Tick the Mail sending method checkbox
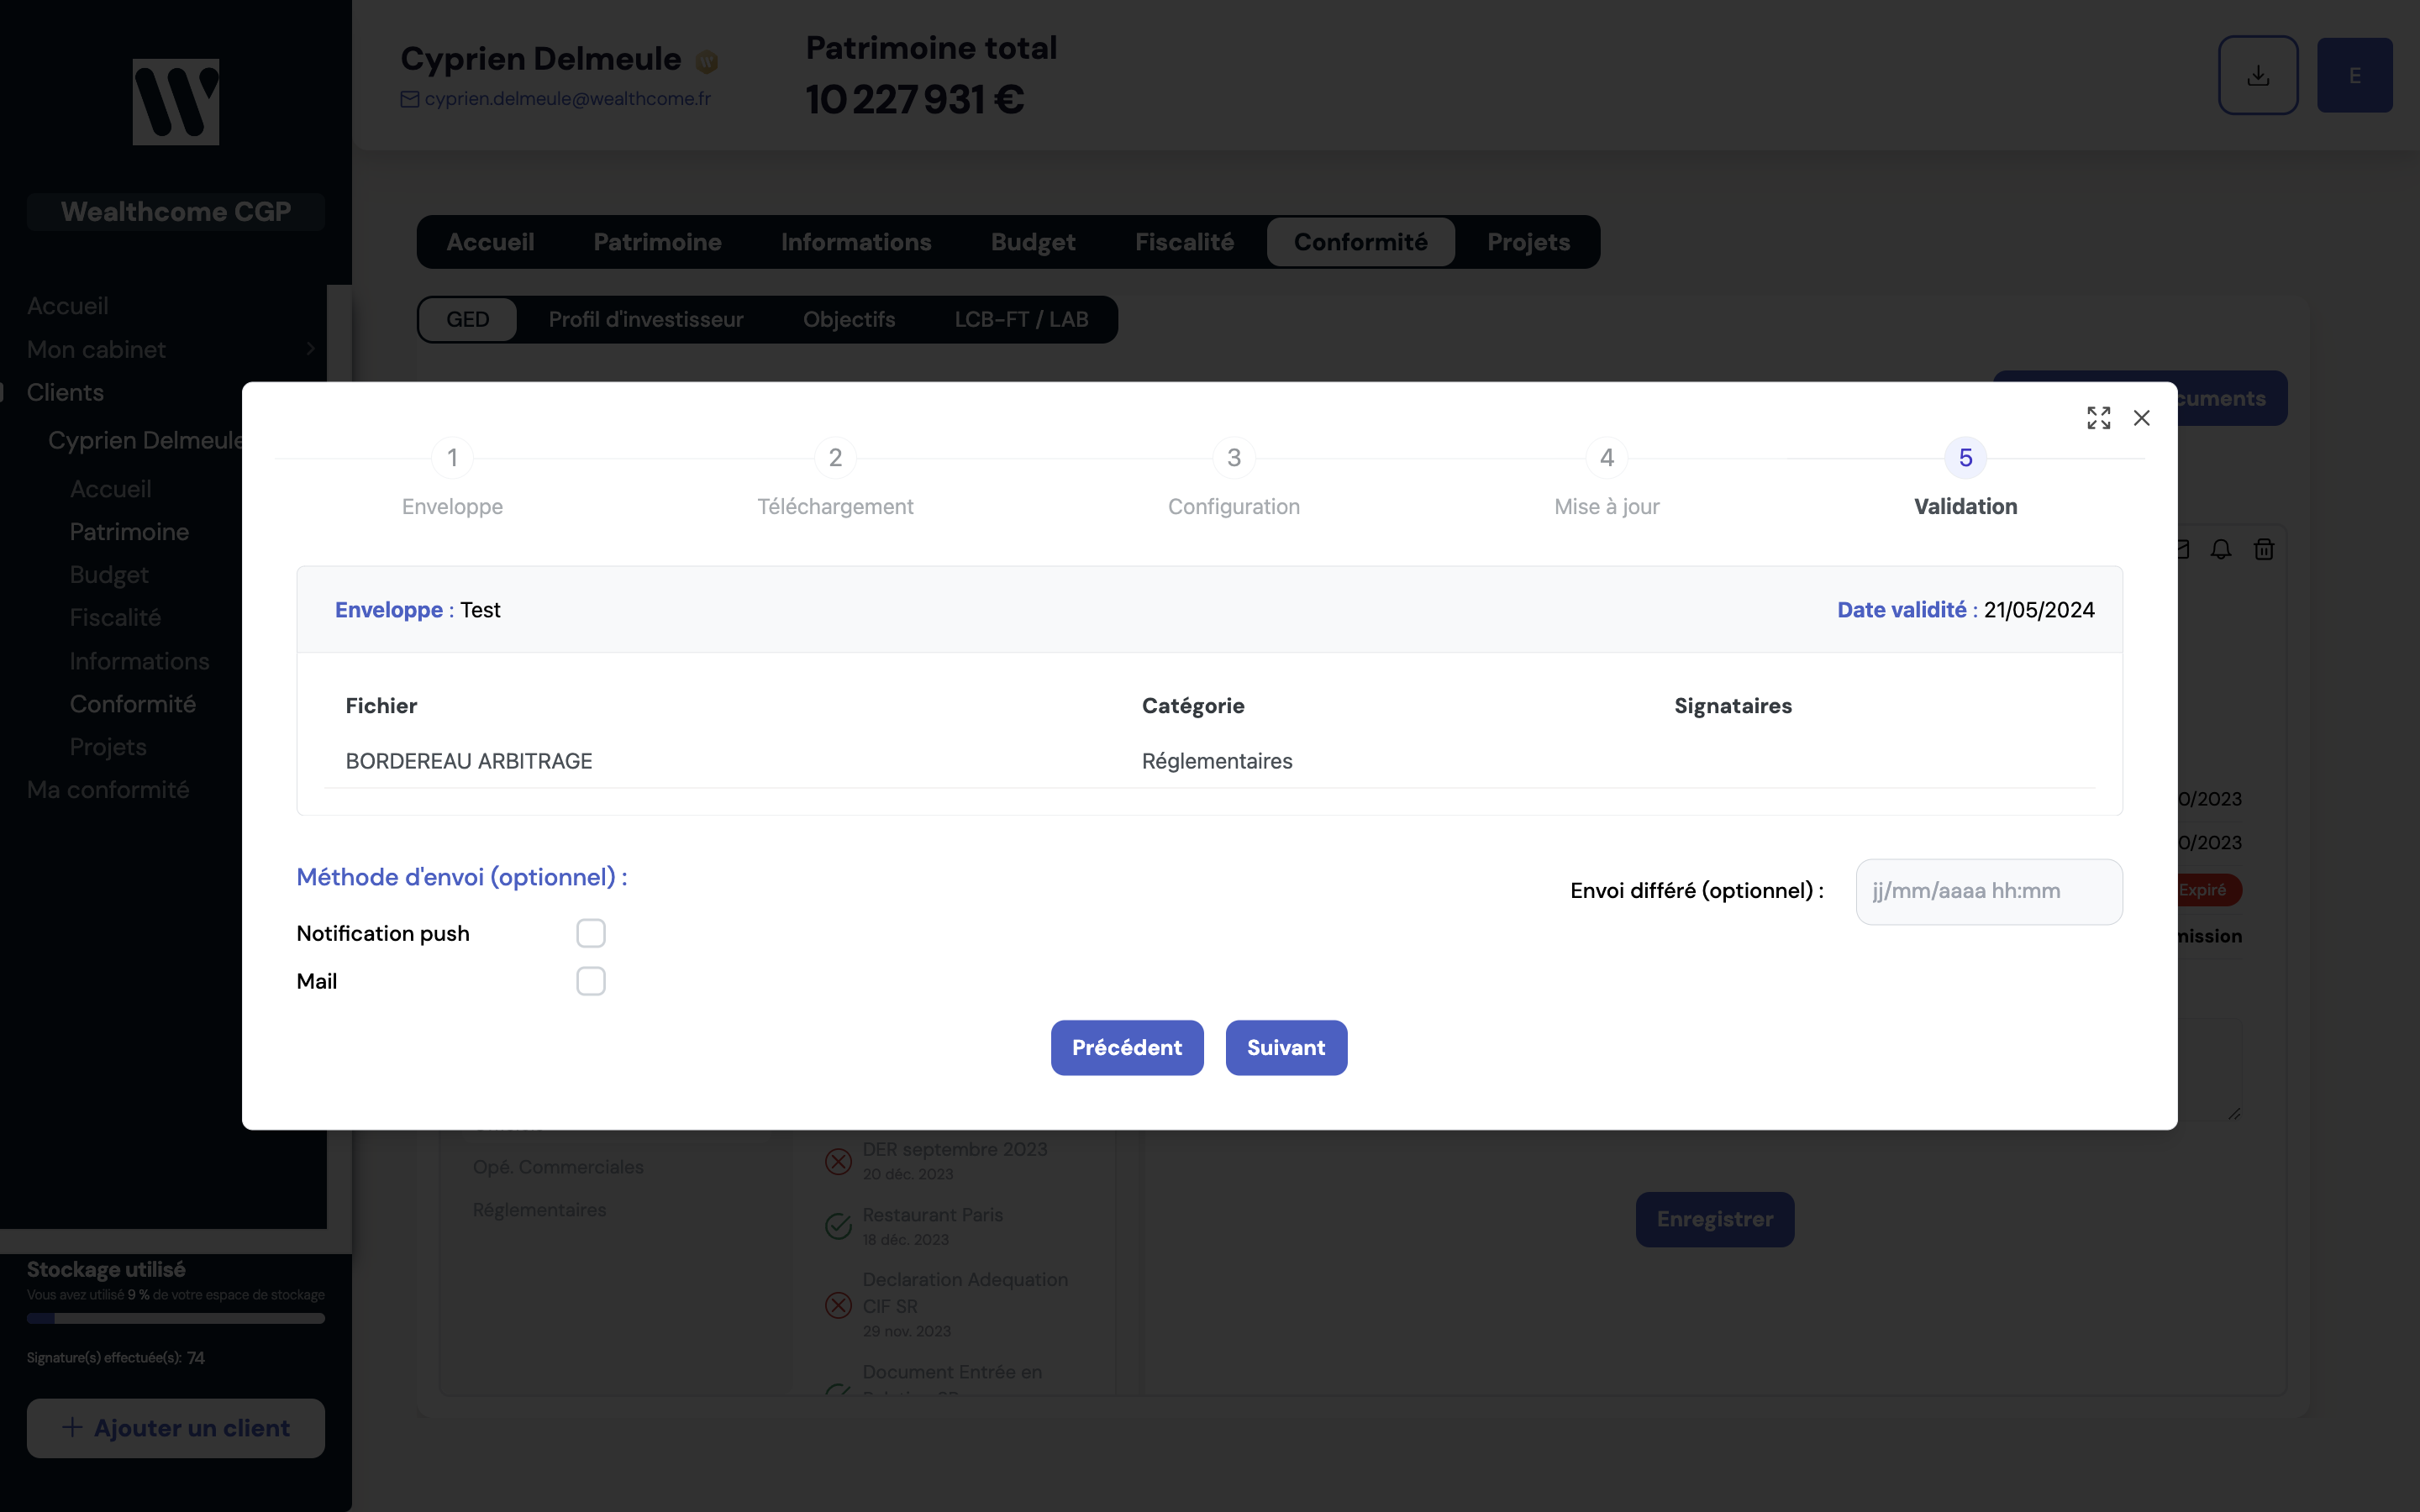 pos(591,981)
